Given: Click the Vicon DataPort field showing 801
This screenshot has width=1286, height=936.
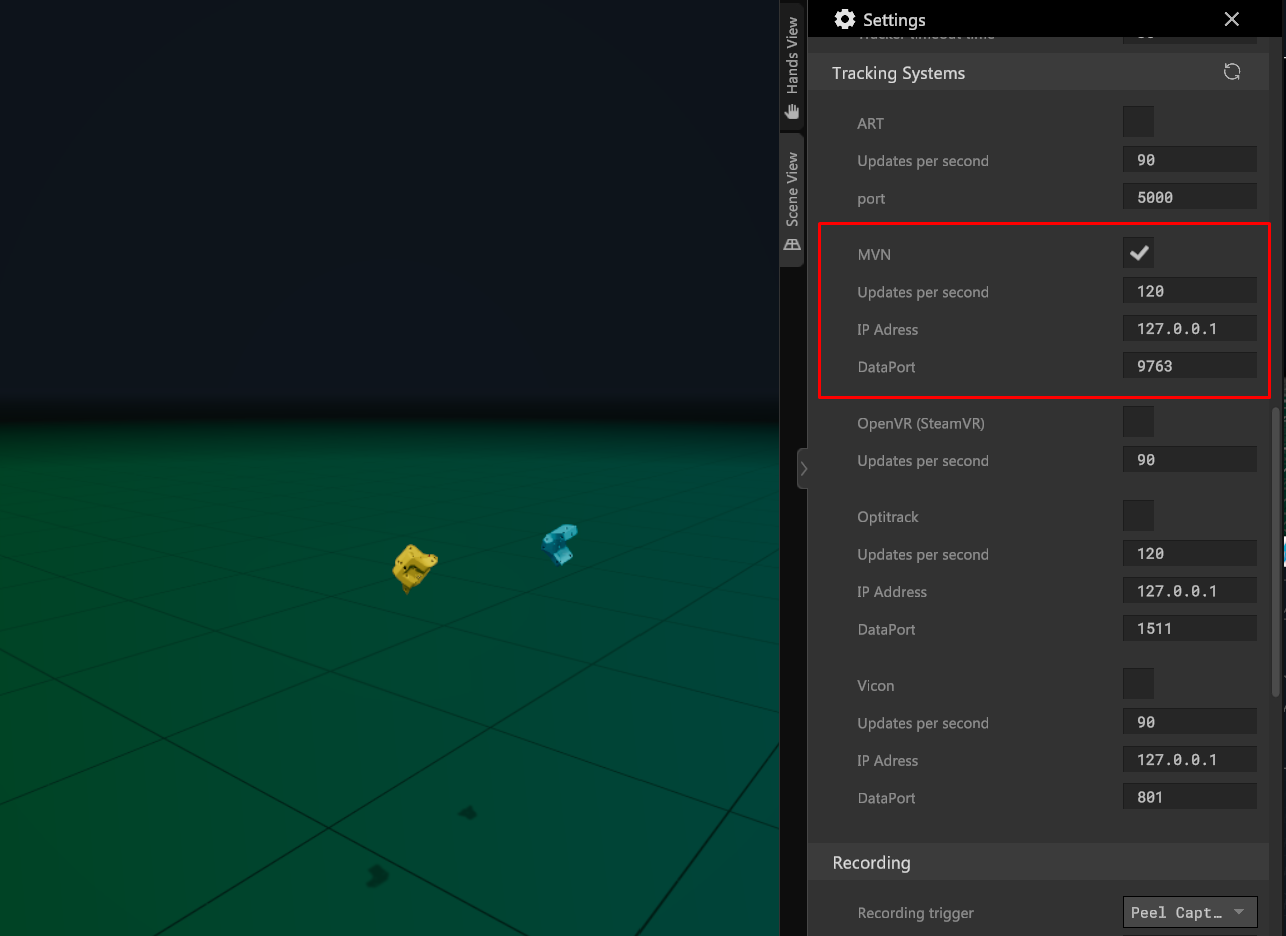Looking at the screenshot, I should (x=1190, y=797).
